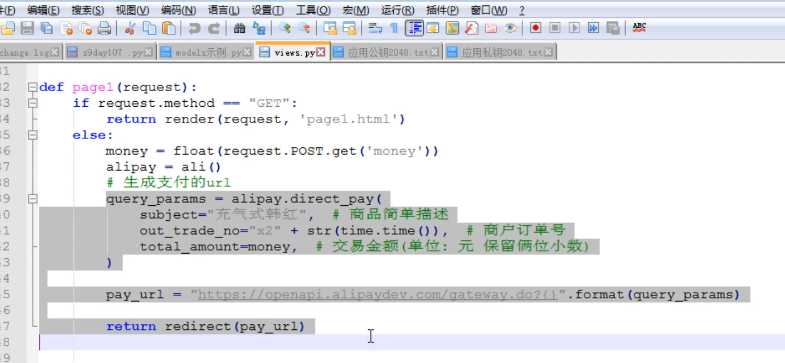This screenshot has height=363, width=785.
Task: Open the Function List toolbar icon
Action: pyautogui.click(x=472, y=29)
